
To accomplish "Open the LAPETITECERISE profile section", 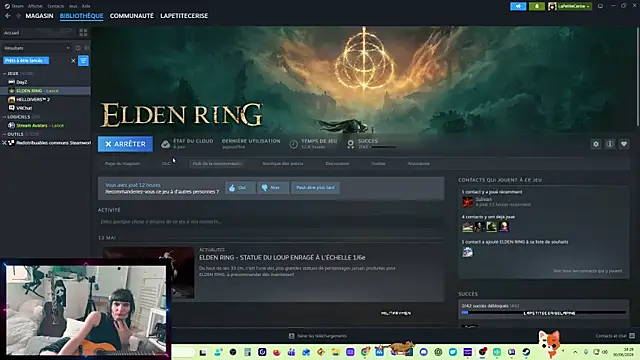I will (184, 16).
